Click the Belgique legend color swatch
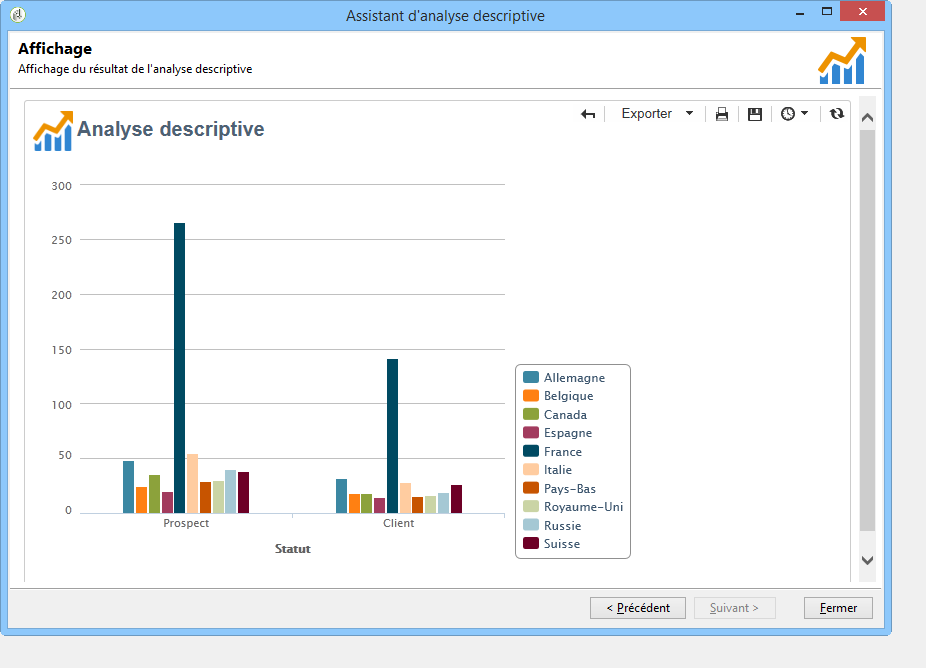This screenshot has width=926, height=668. click(531, 395)
